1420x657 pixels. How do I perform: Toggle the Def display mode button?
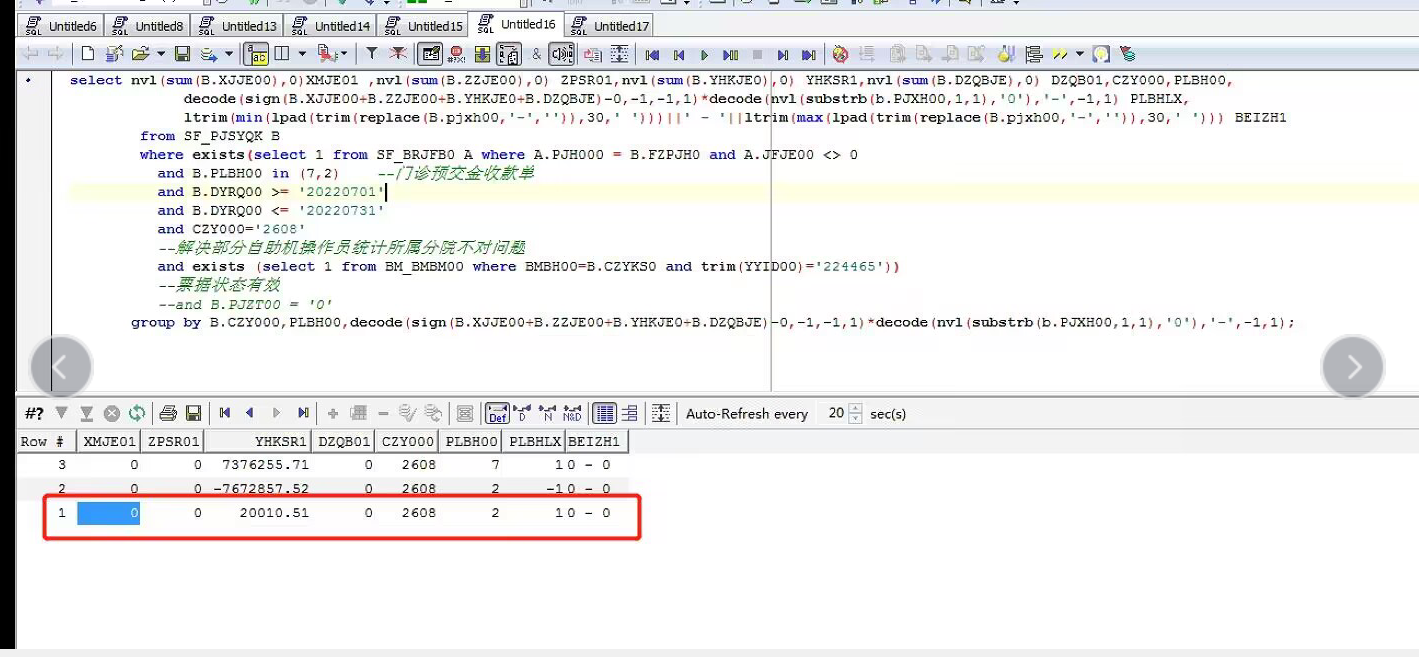(497, 413)
